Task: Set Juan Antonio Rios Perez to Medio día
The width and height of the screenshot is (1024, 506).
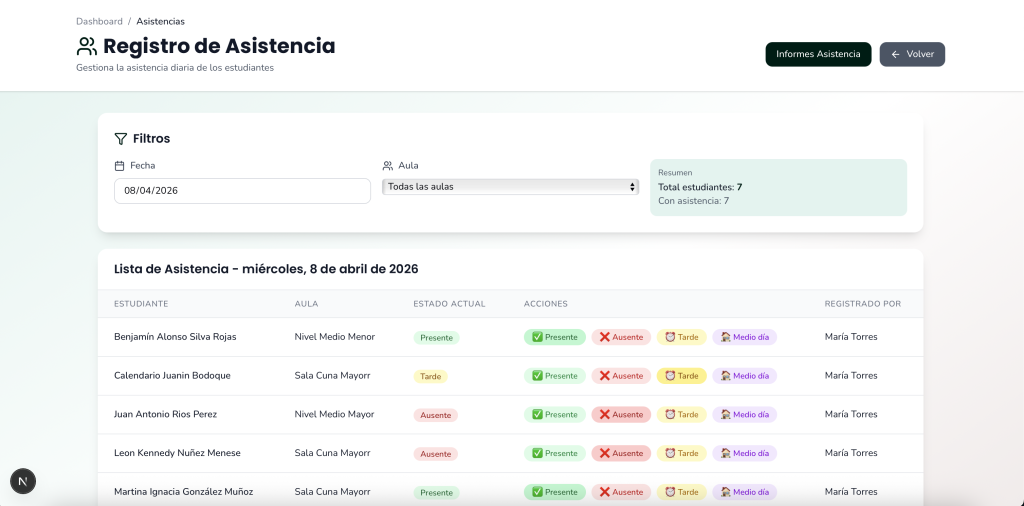Action: coord(744,415)
